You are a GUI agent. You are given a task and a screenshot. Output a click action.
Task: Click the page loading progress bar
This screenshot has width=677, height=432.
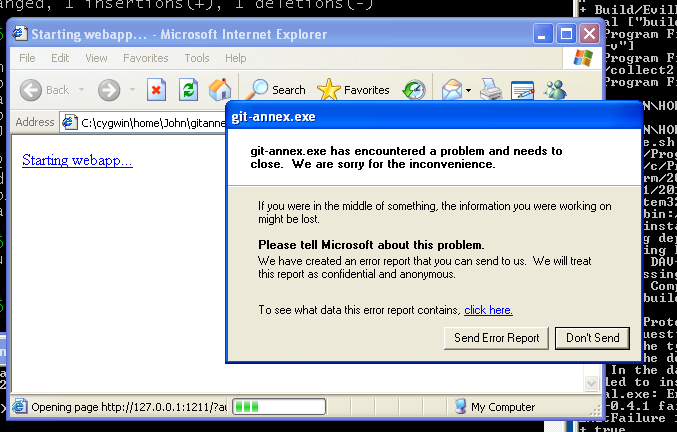coord(279,407)
